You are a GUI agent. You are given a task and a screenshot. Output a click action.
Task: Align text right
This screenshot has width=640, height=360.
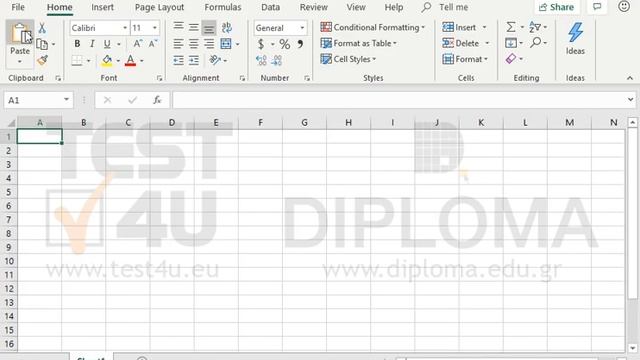point(209,44)
